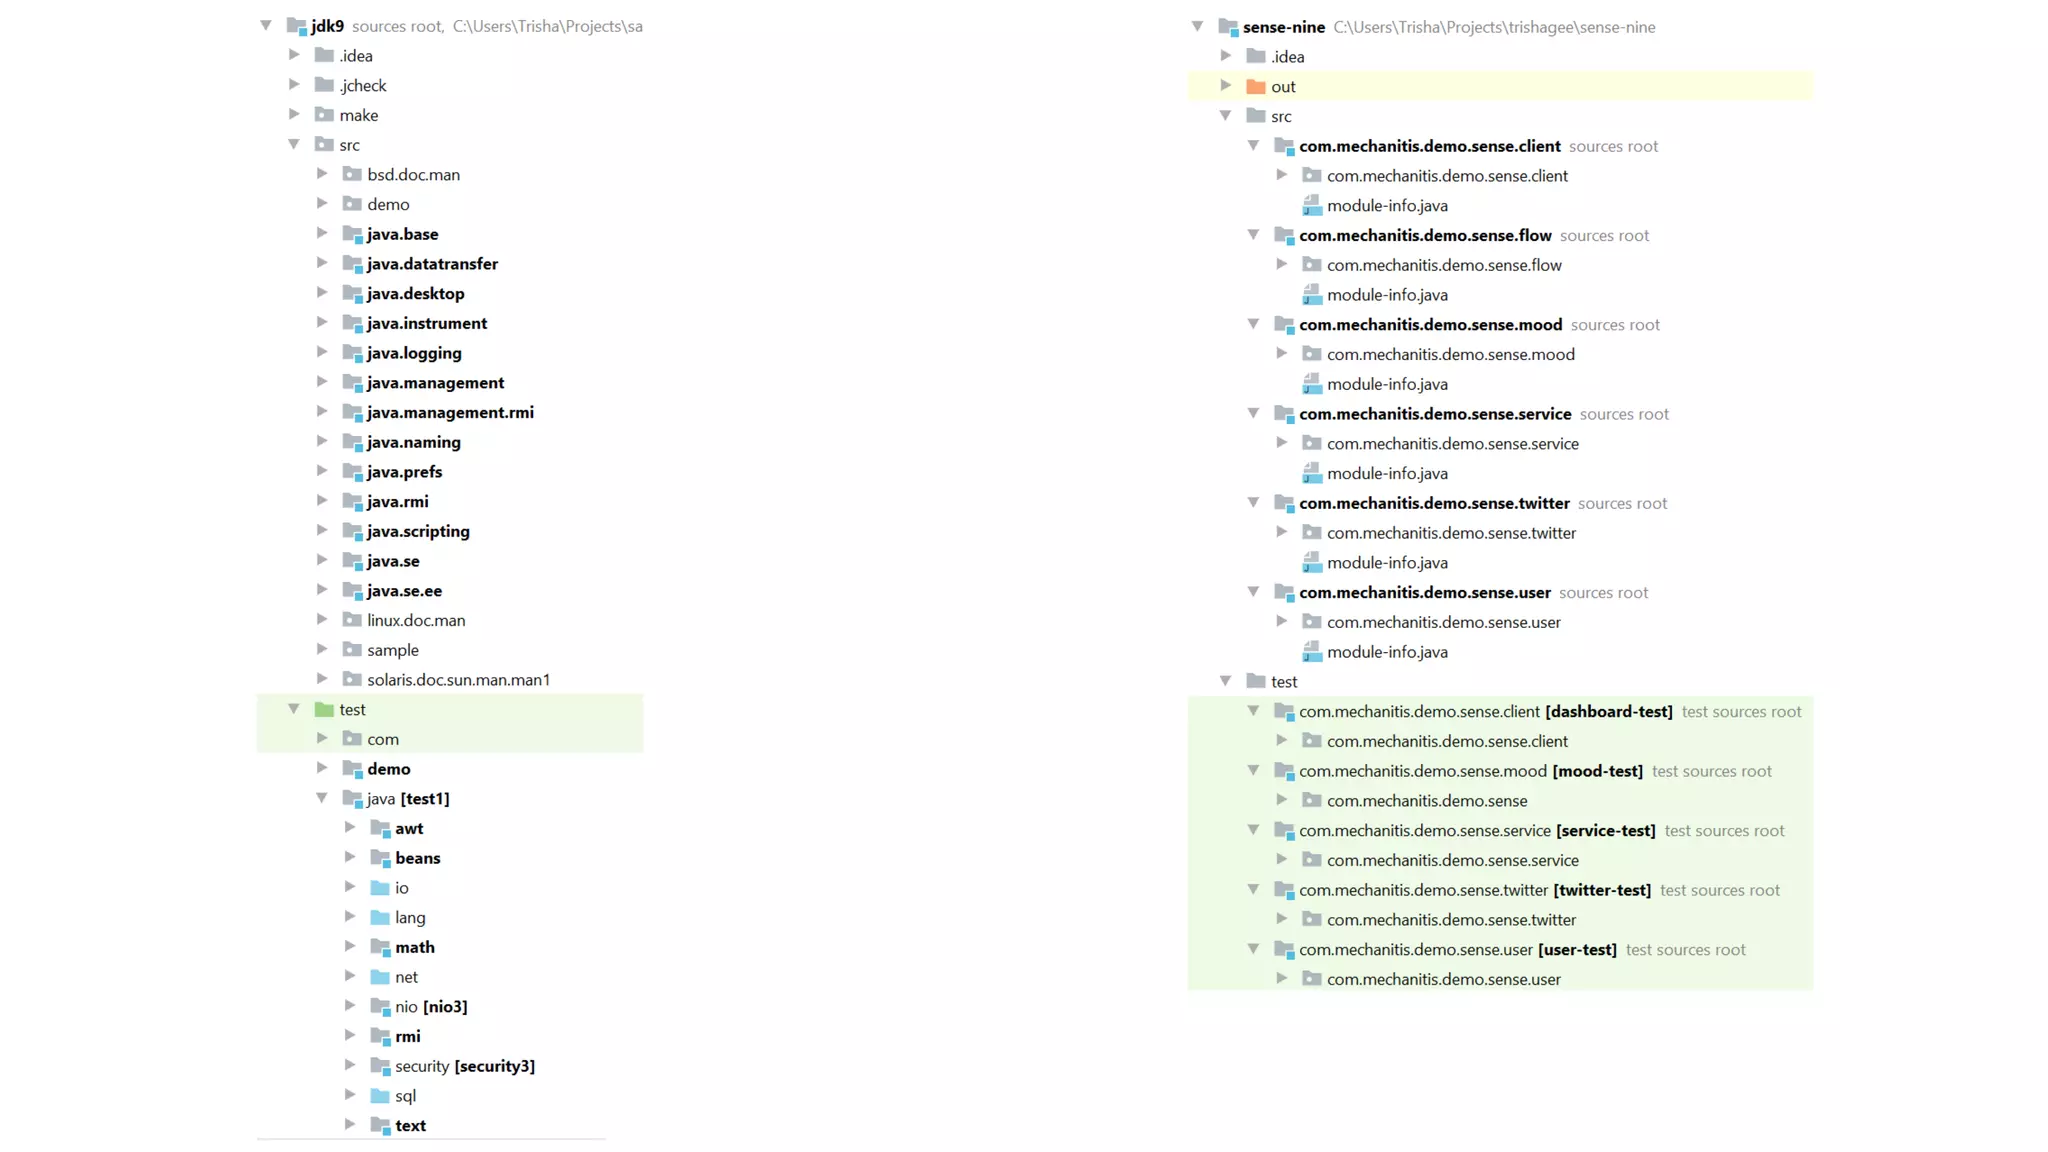
Task: Expand the java.desktop module node
Action: point(322,293)
